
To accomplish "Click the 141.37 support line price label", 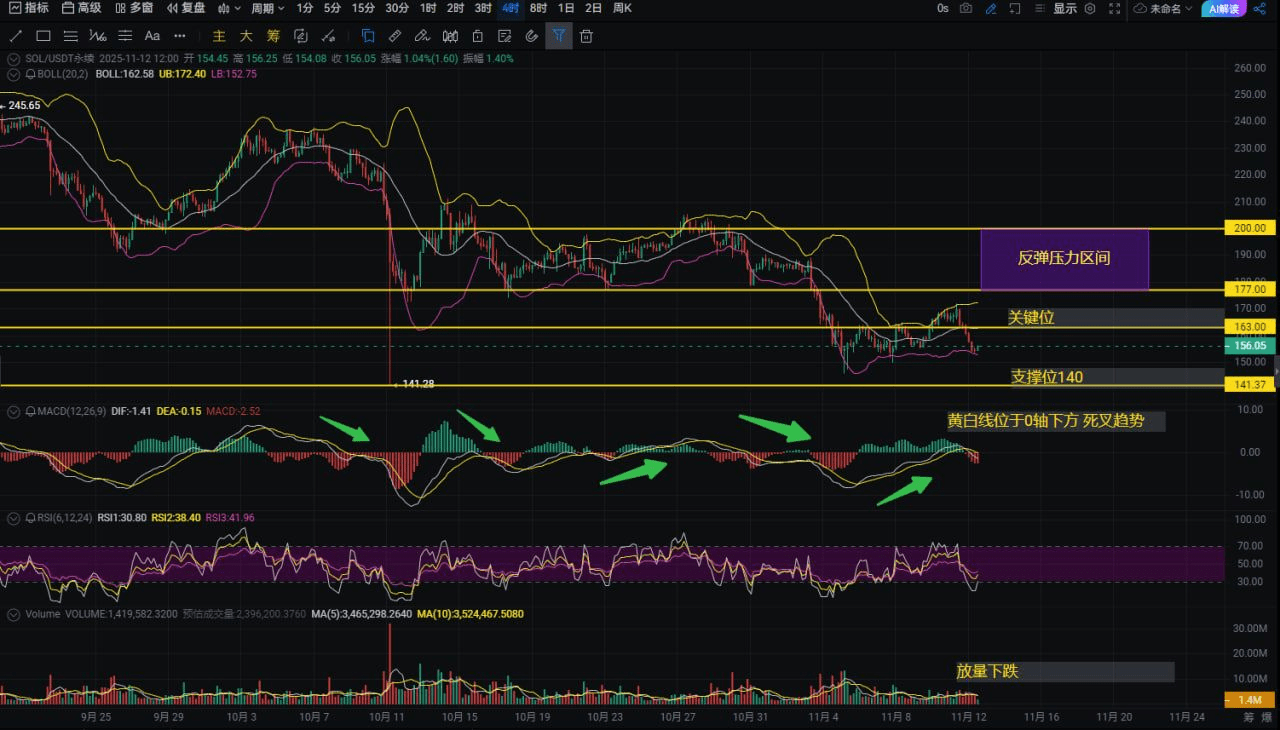I will 1250,385.
